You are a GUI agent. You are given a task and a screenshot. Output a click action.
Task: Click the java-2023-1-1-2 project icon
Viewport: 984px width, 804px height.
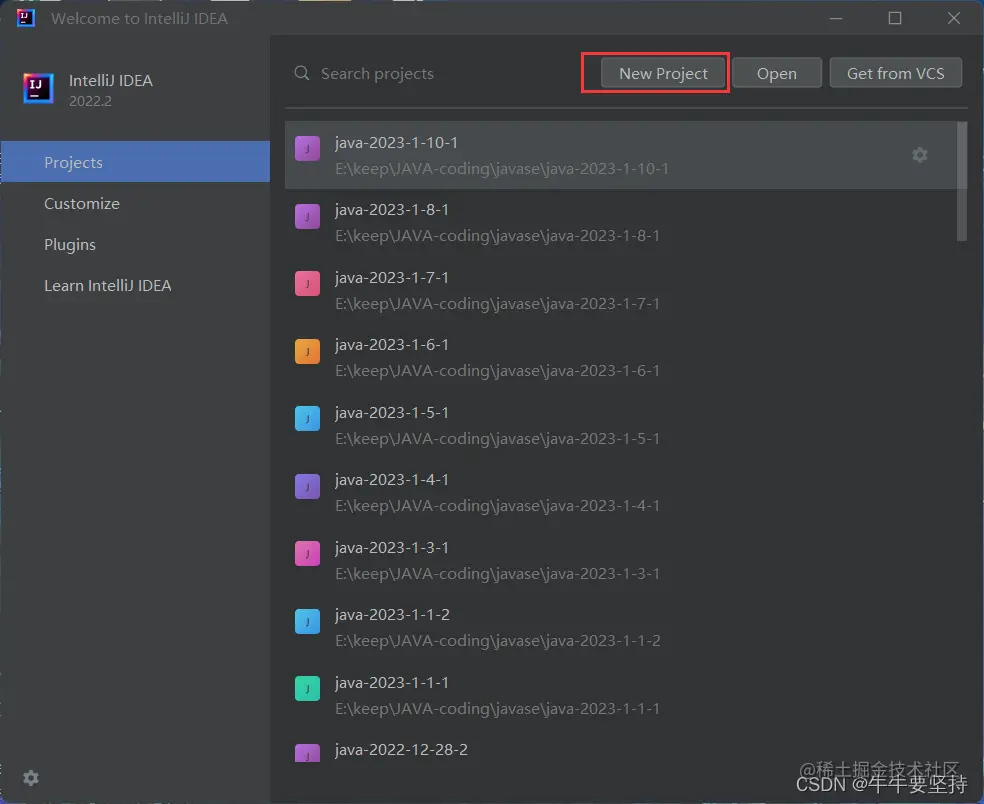[308, 621]
